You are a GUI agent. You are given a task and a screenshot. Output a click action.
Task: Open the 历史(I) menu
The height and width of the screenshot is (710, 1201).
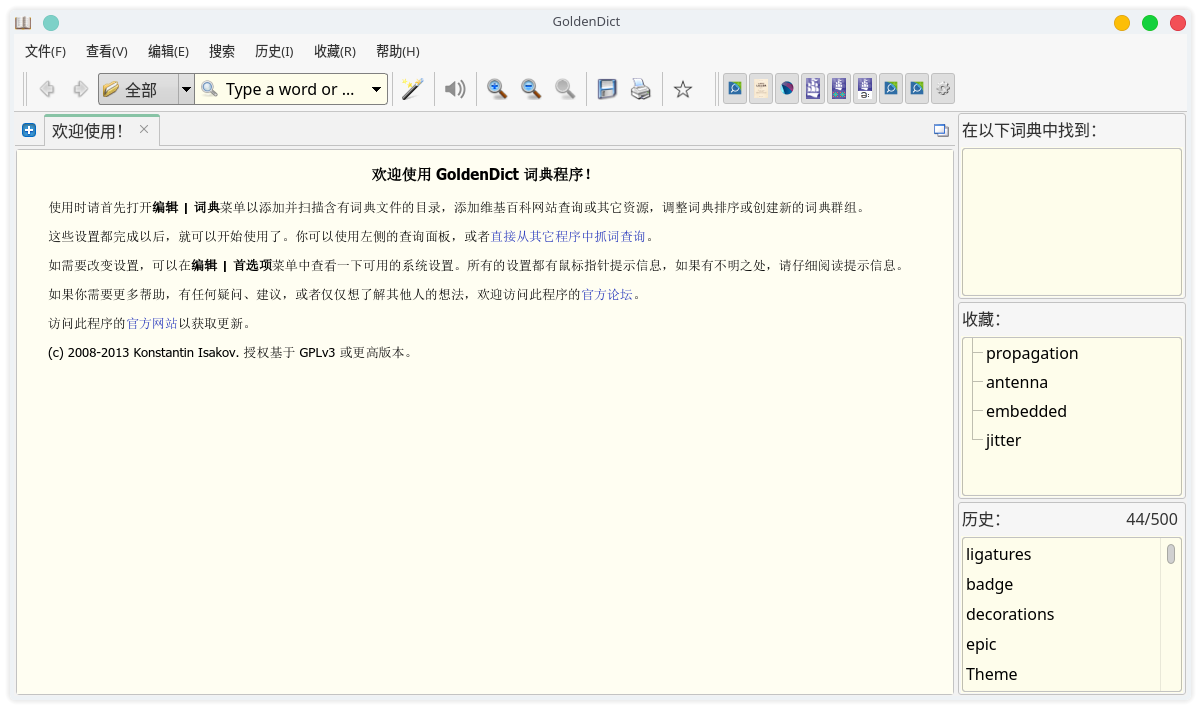click(274, 51)
